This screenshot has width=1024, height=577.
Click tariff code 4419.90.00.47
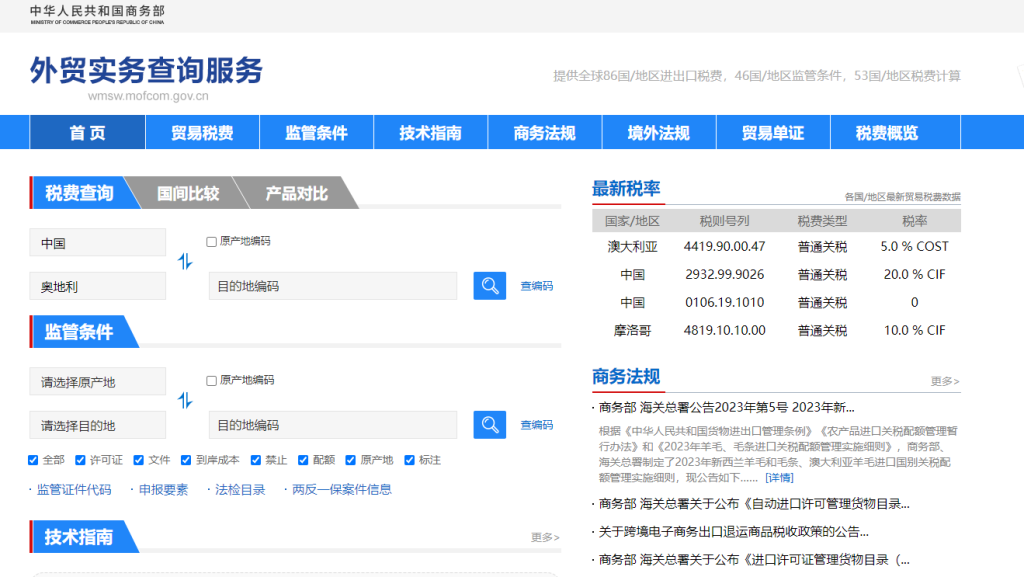[x=724, y=247]
